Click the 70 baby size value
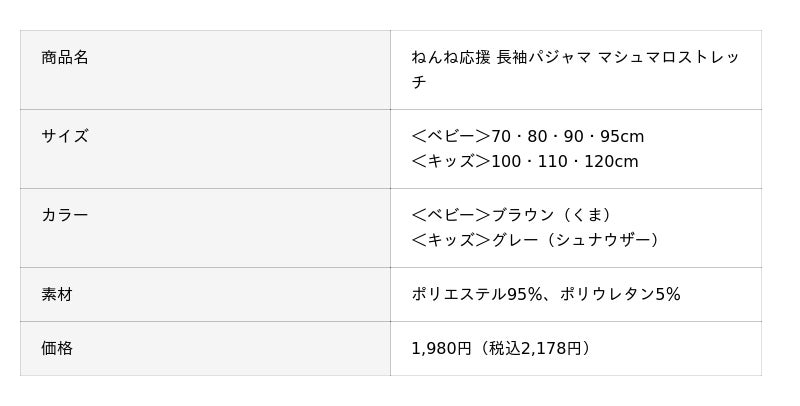Image resolution: width=800 pixels, height=406 pixels. [501, 137]
